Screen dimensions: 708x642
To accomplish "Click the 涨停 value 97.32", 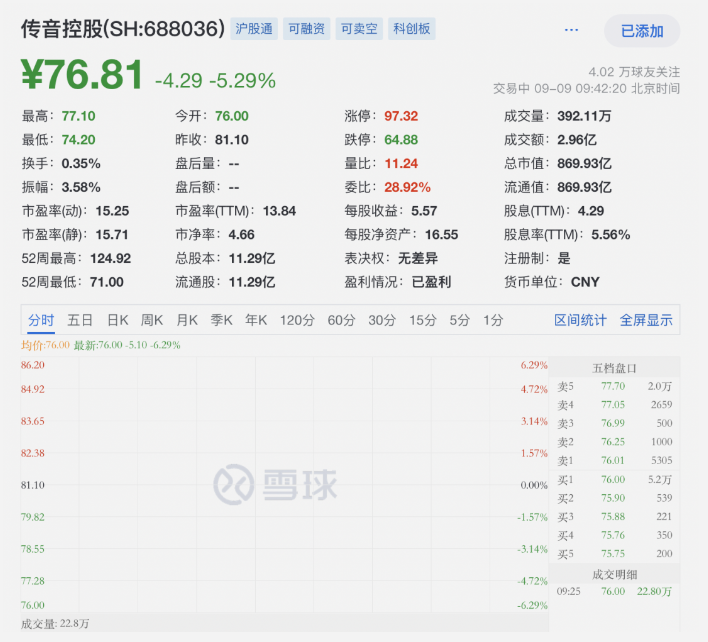I will (401, 116).
